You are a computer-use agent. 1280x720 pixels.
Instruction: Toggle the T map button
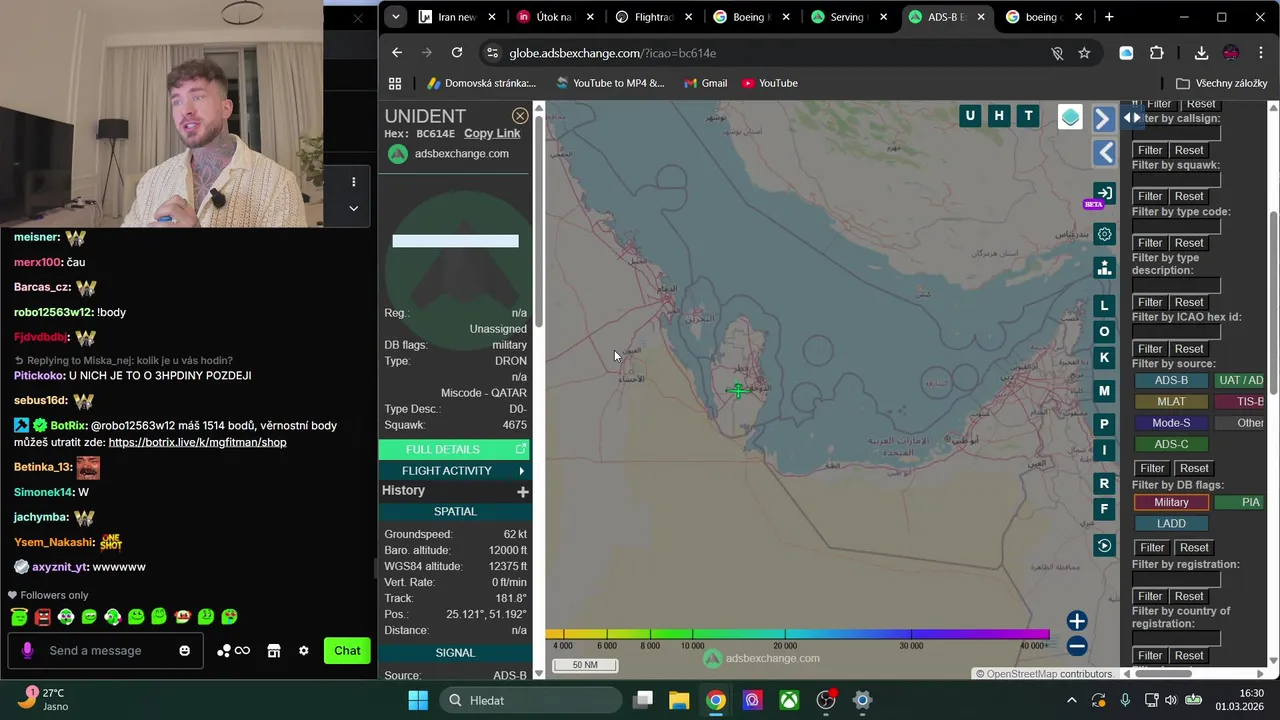tap(1028, 116)
